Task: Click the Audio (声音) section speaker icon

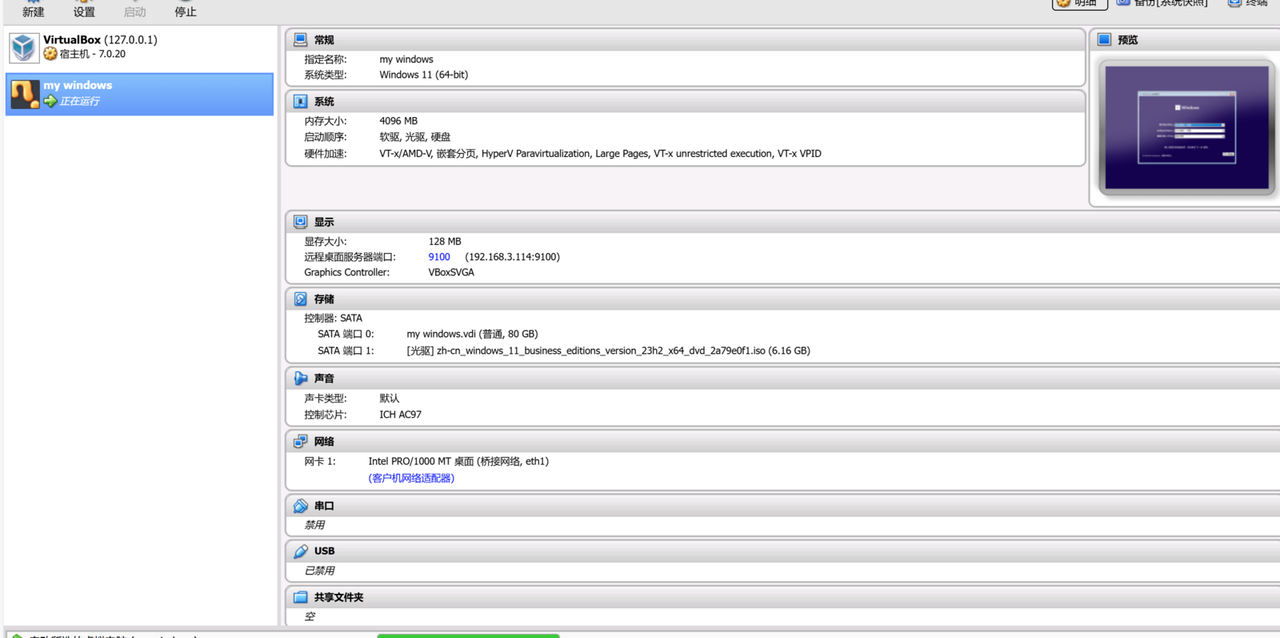Action: (x=301, y=378)
